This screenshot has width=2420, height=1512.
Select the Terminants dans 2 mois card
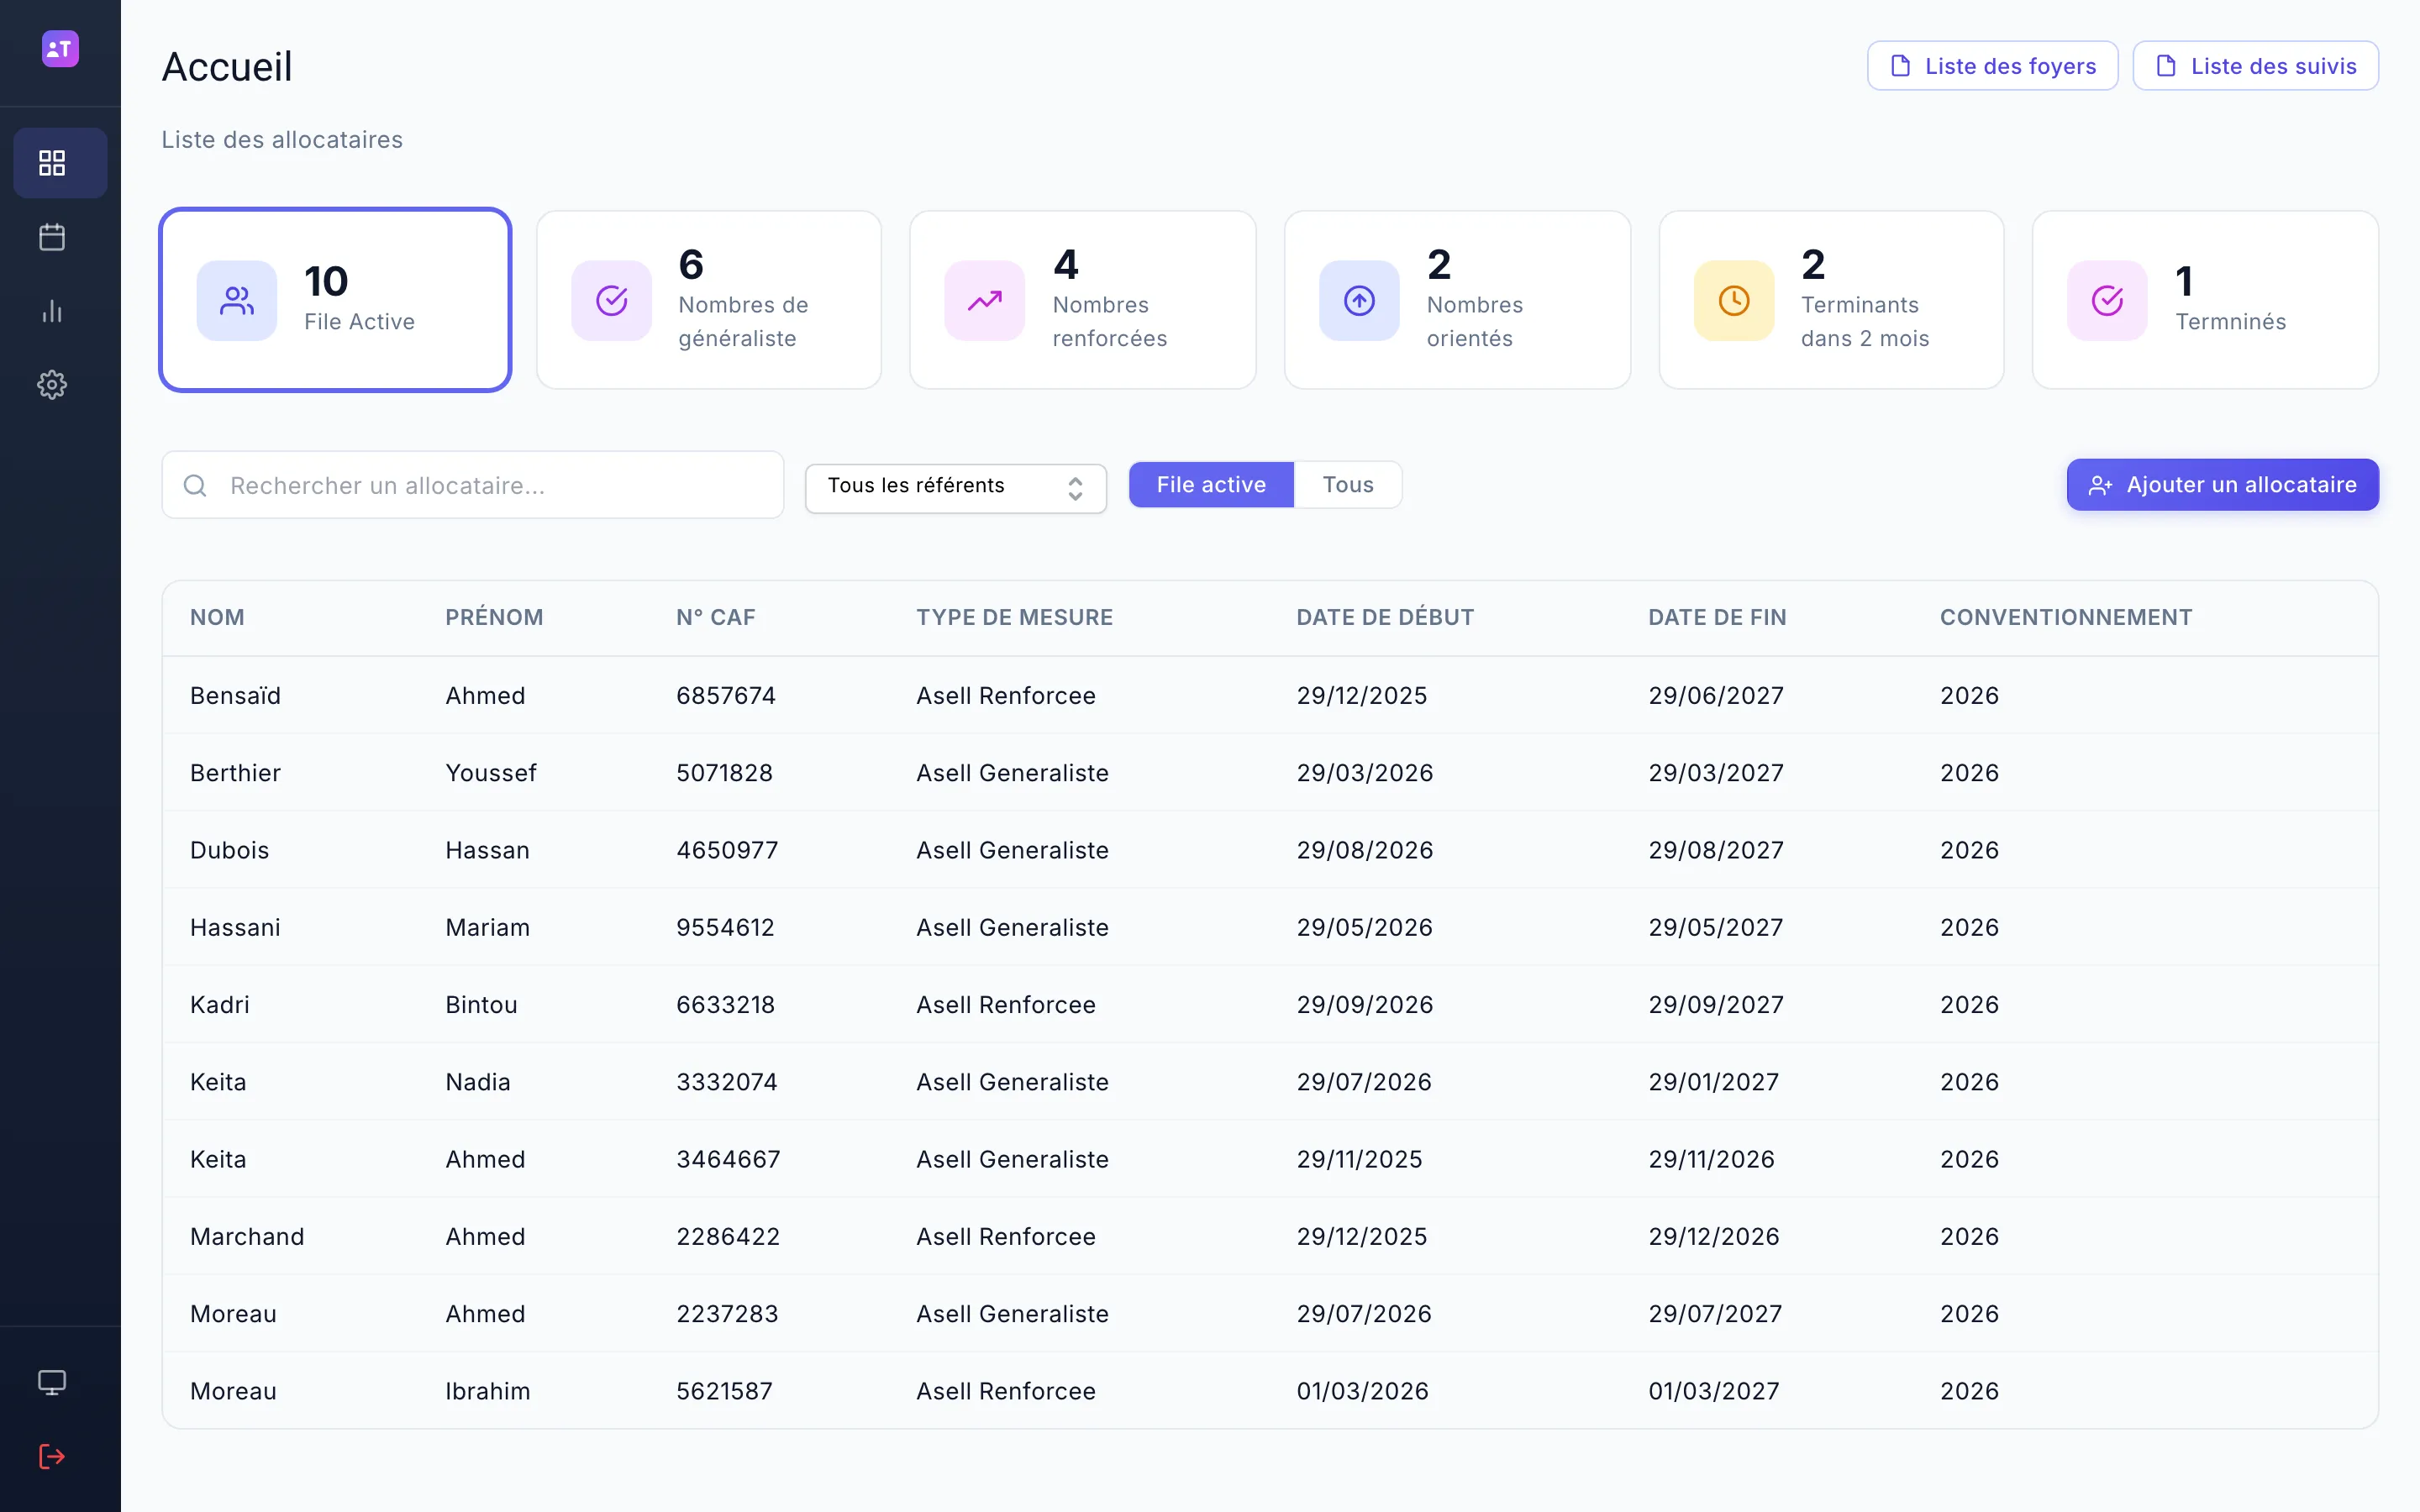[x=1831, y=300]
